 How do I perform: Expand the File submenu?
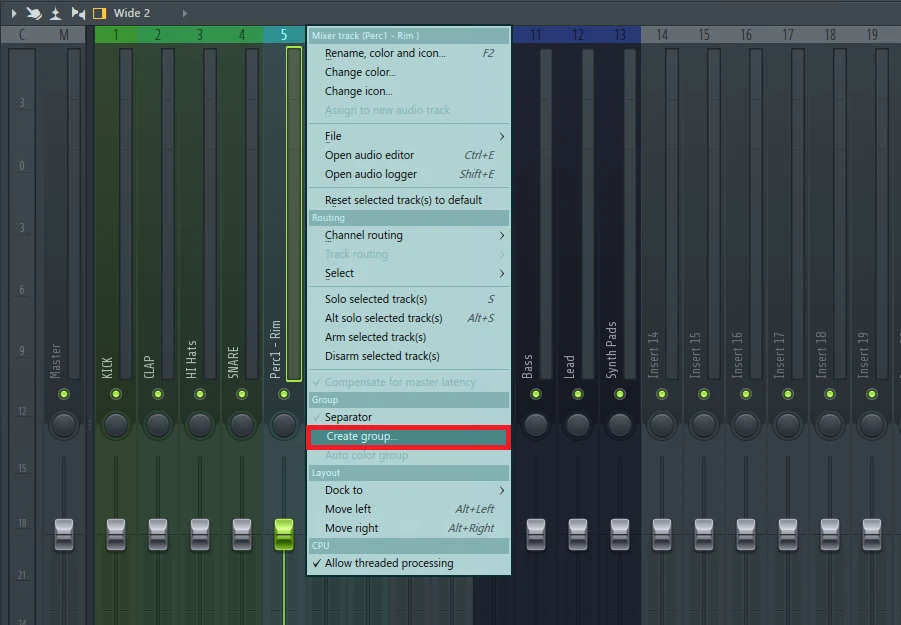pyautogui.click(x=408, y=136)
